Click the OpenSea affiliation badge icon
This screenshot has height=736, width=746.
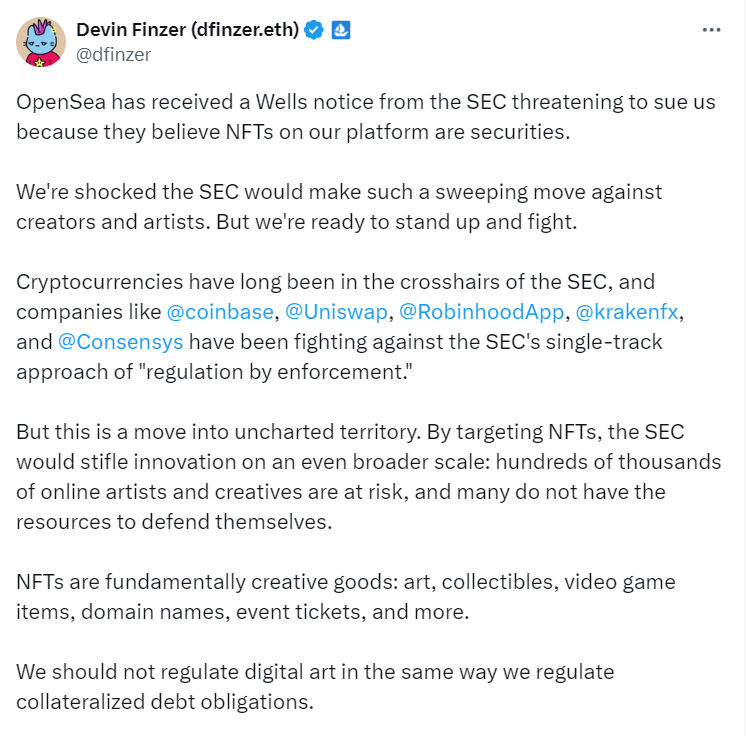point(340,29)
